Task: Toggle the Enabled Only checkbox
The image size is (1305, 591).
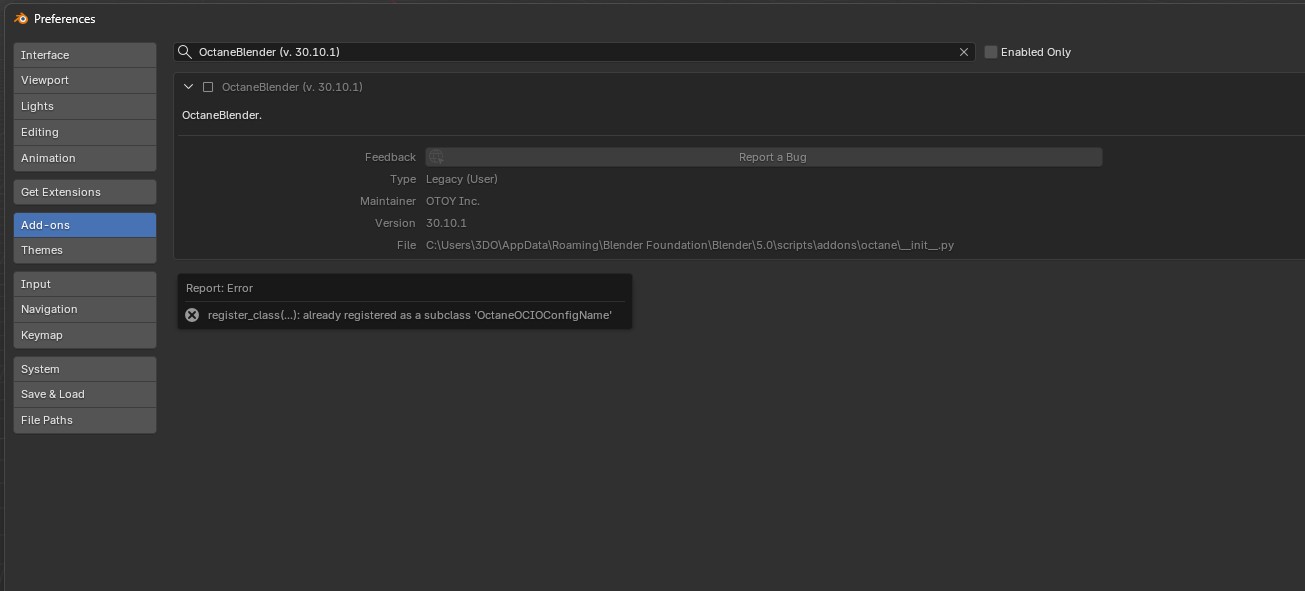Action: point(991,52)
